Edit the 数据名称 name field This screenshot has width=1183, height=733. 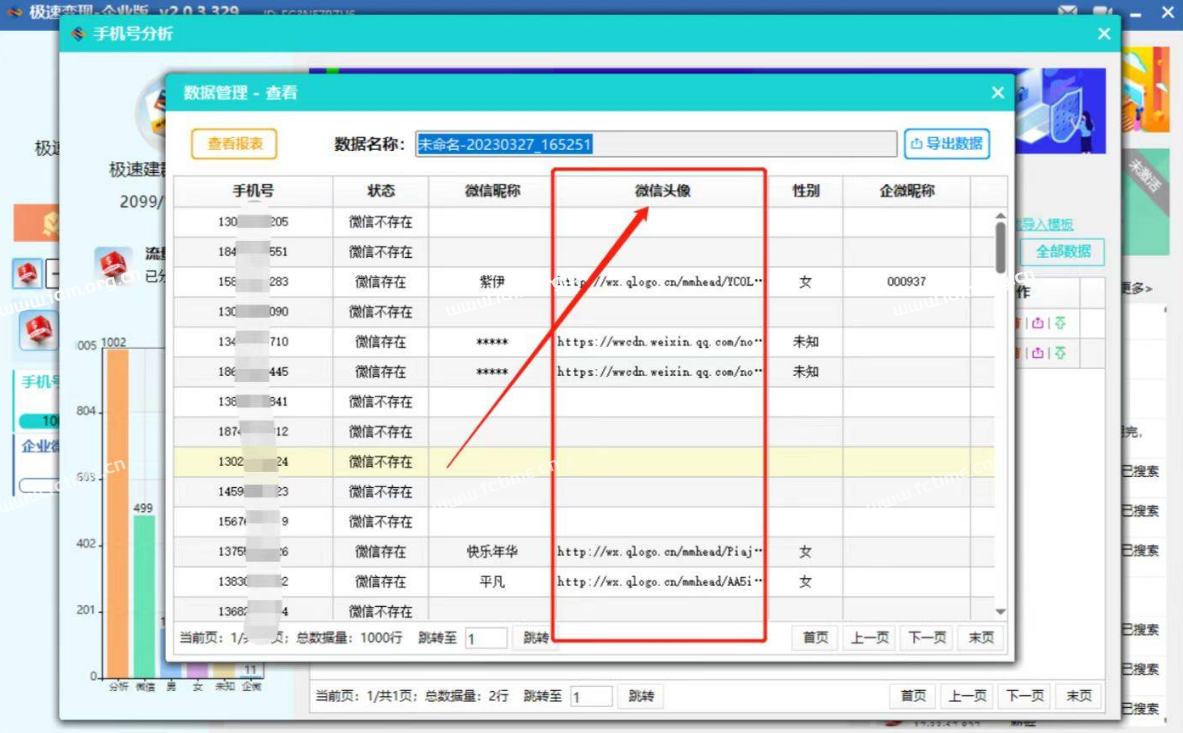pyautogui.click(x=656, y=144)
